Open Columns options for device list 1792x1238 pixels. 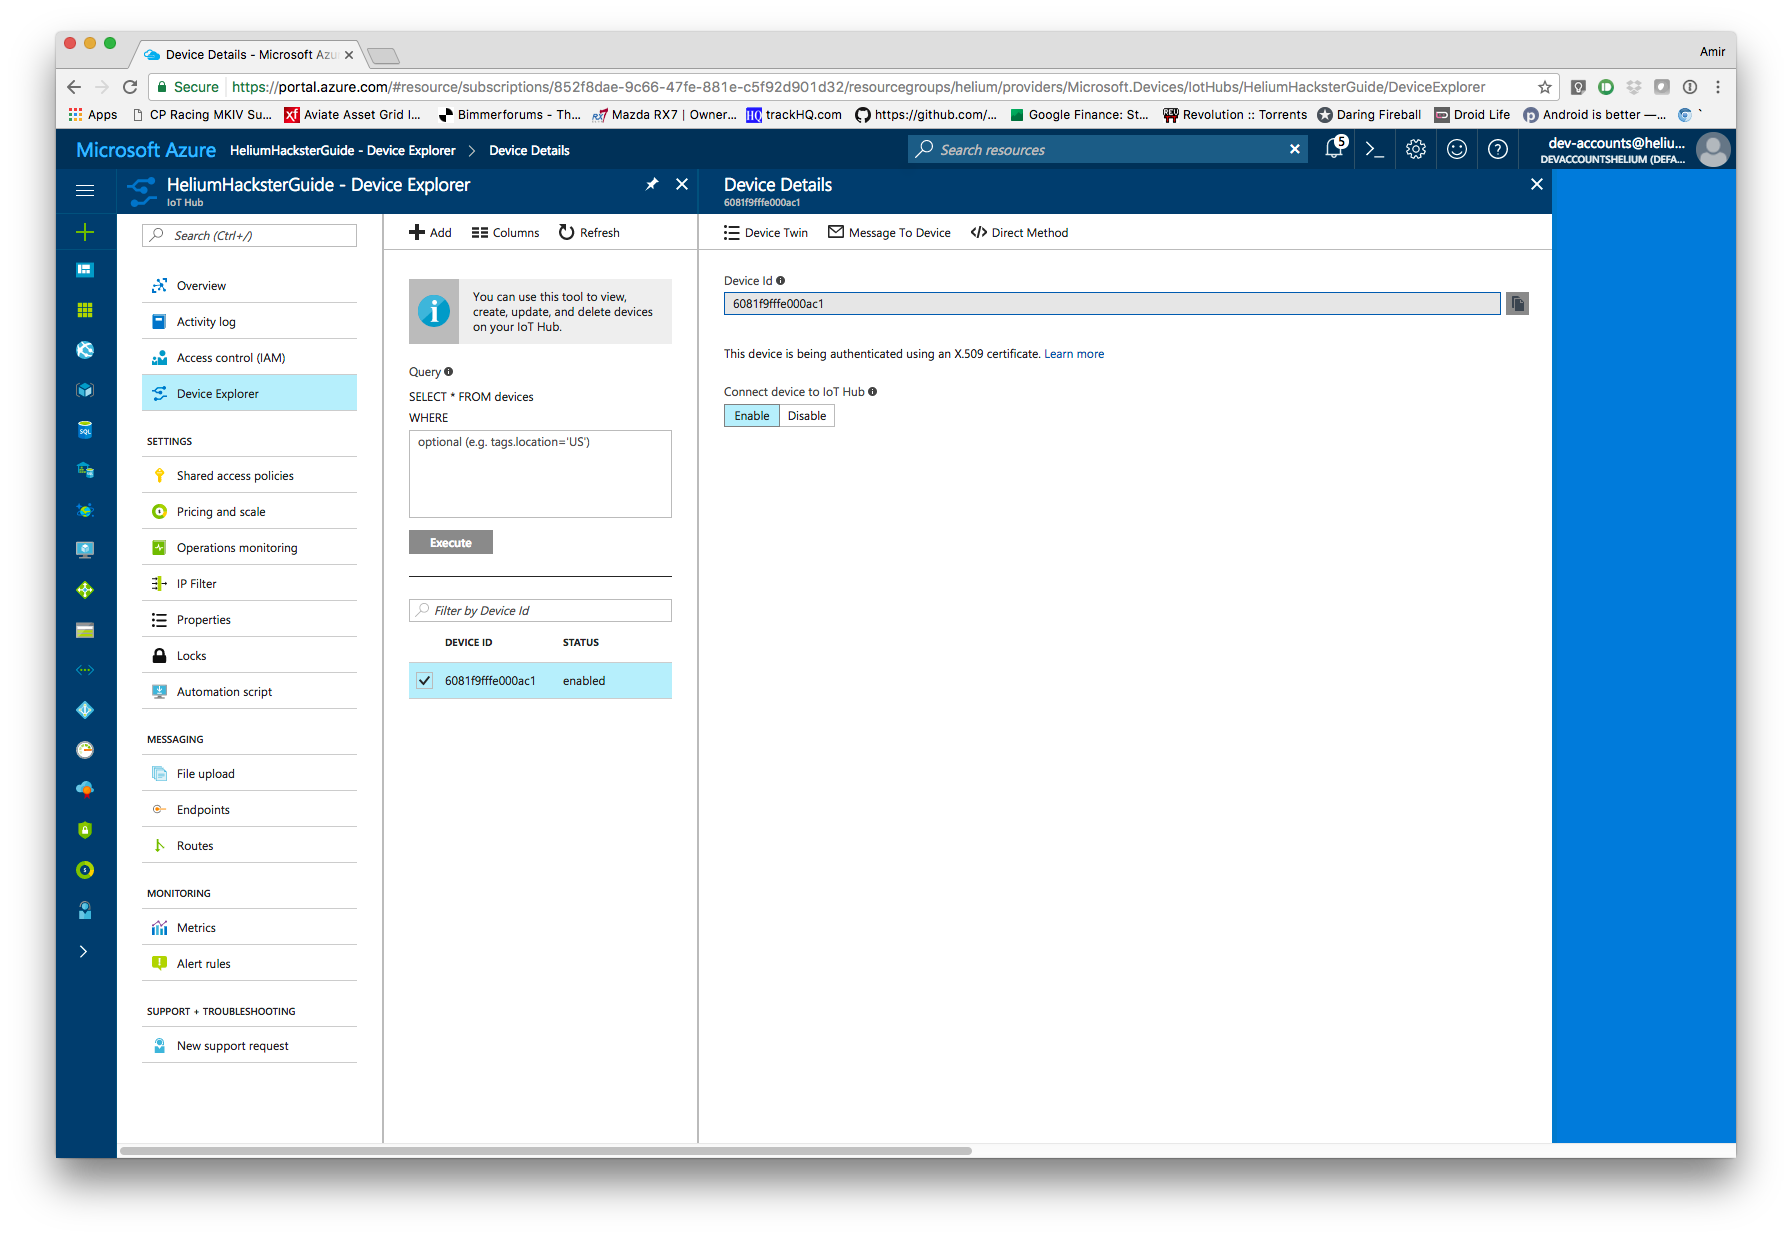(x=505, y=232)
